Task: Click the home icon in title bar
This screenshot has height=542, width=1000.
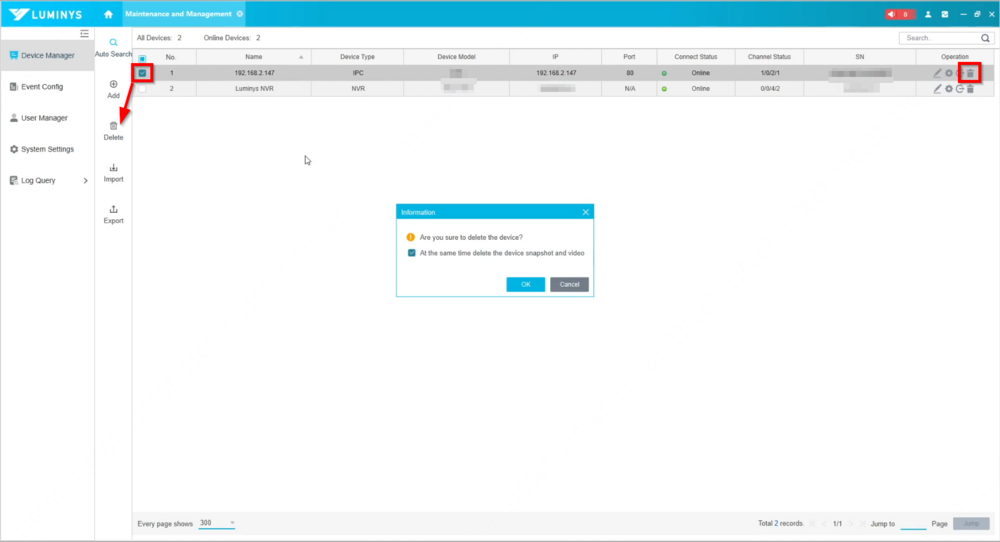Action: (108, 14)
